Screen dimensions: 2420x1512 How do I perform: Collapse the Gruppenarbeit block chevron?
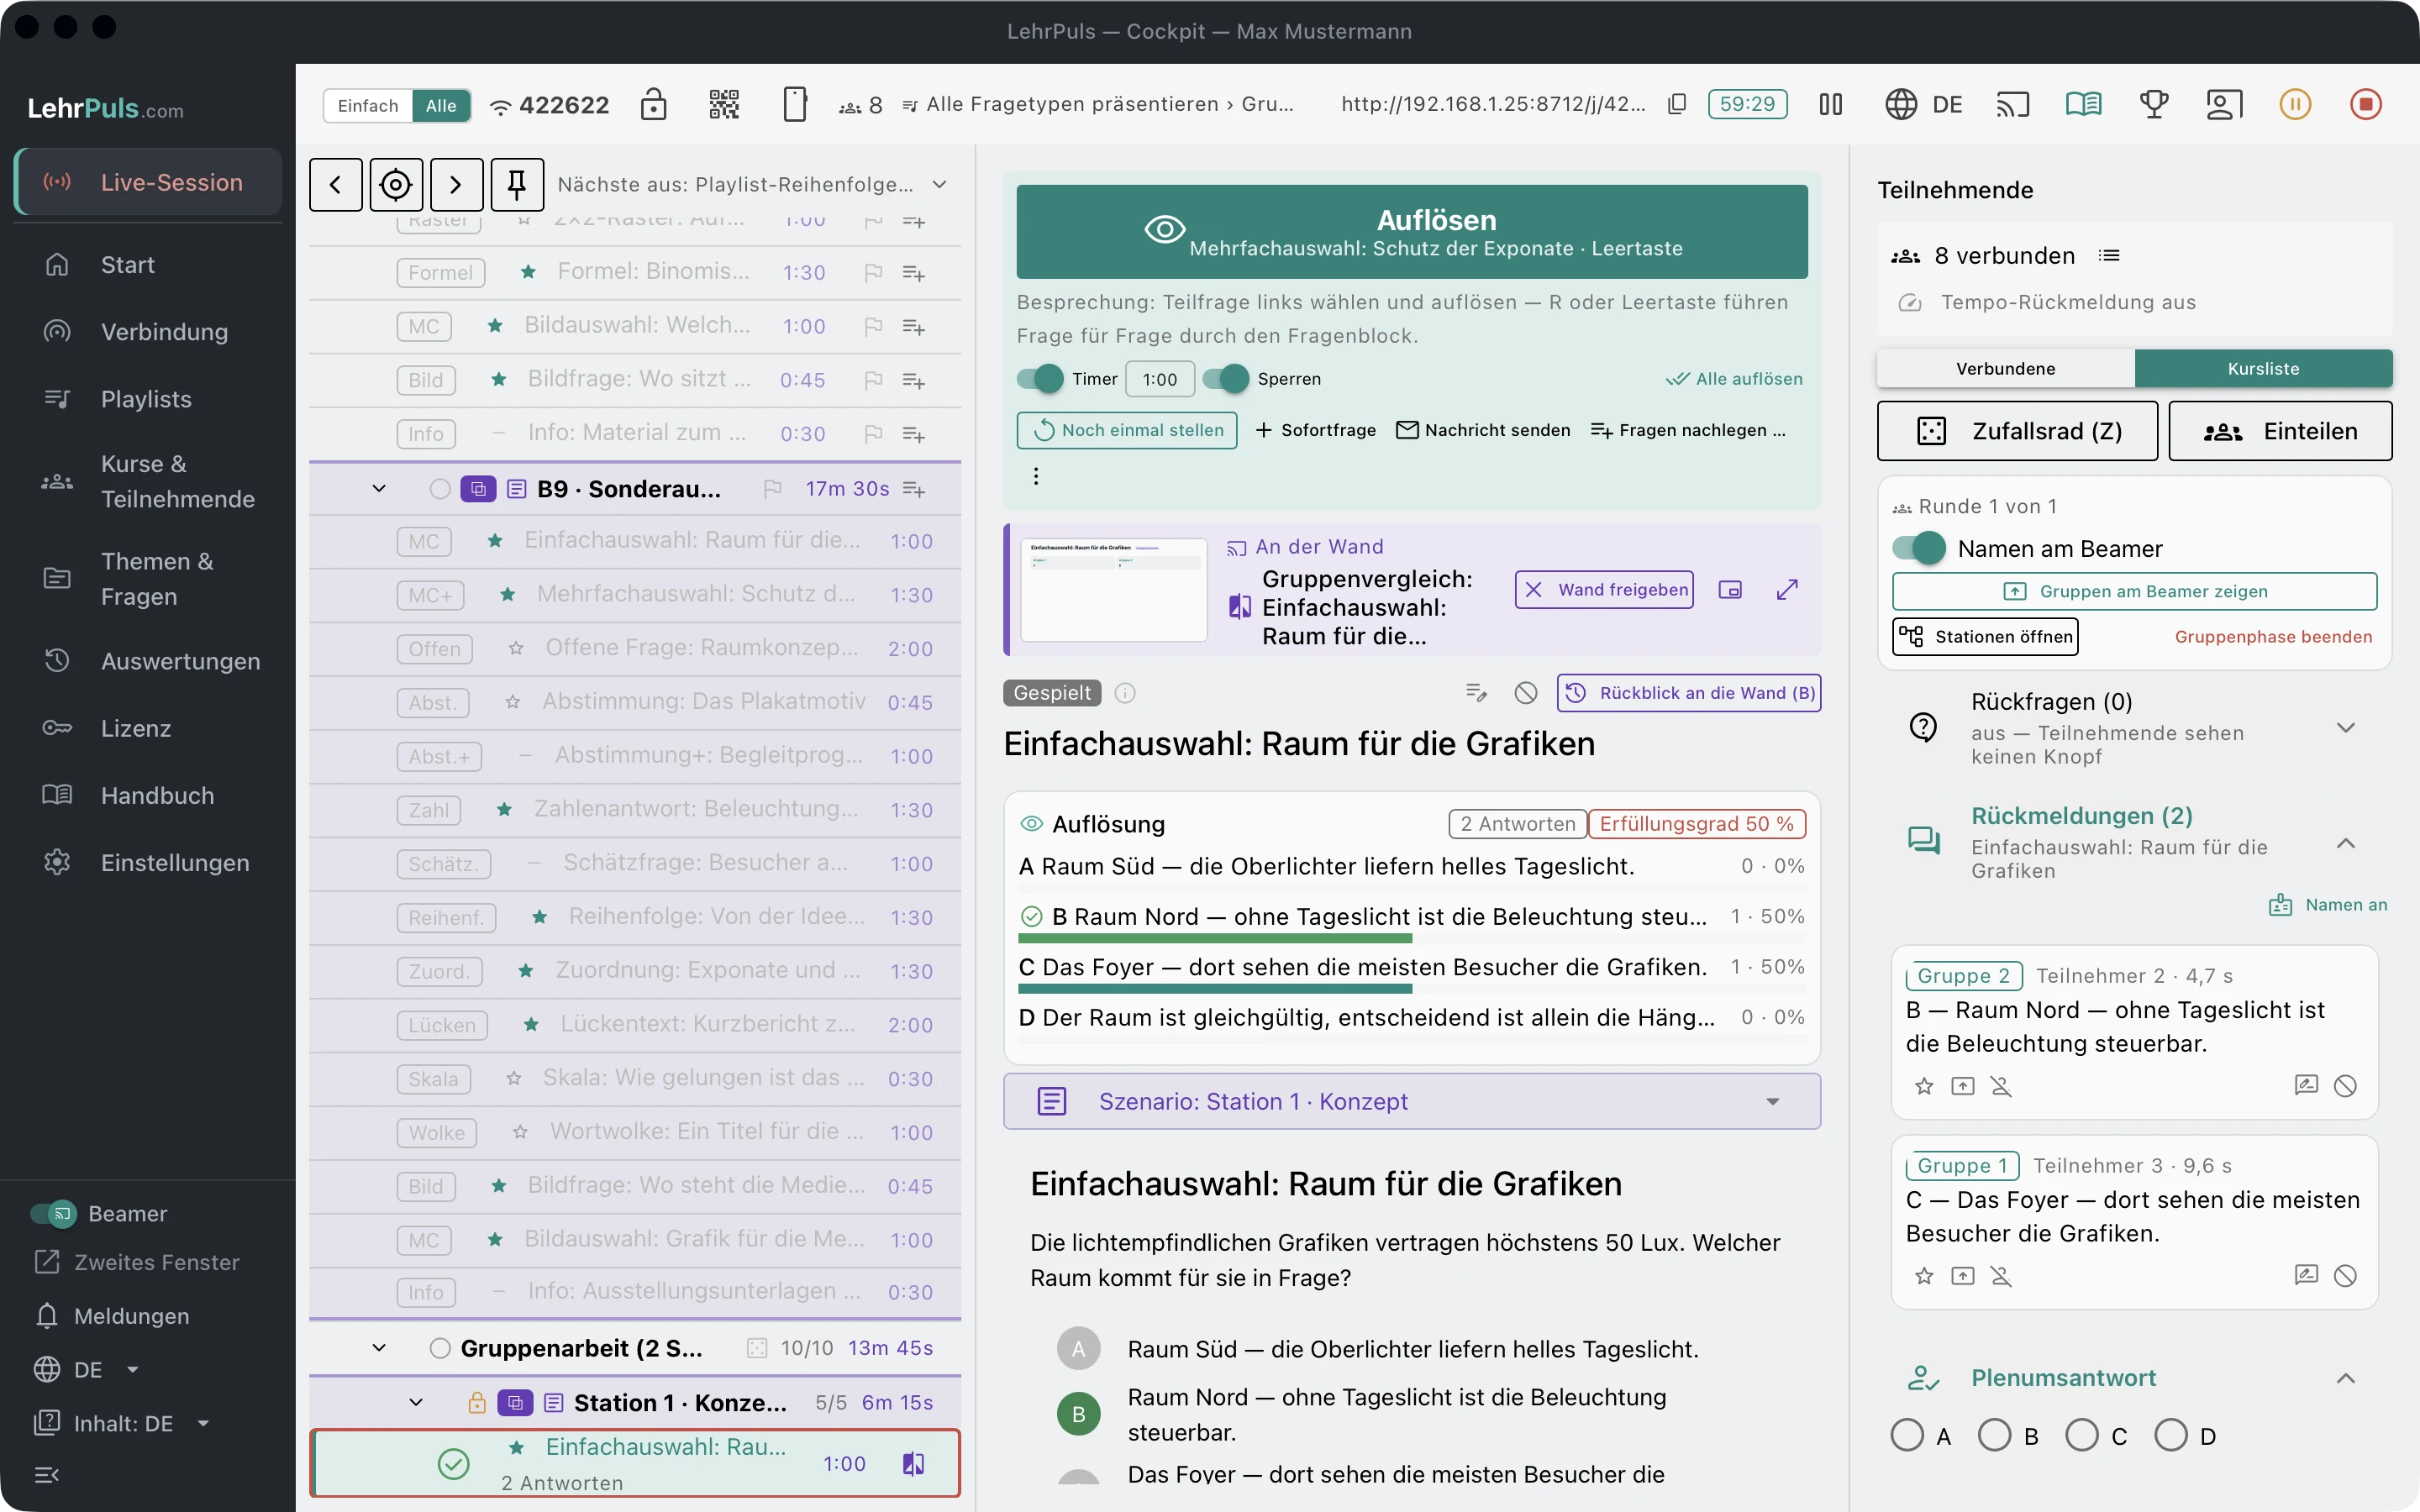[x=379, y=1348]
